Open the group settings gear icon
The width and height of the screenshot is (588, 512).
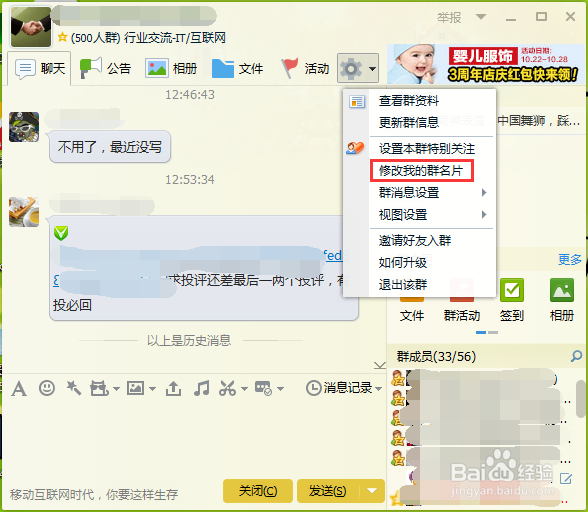351,69
